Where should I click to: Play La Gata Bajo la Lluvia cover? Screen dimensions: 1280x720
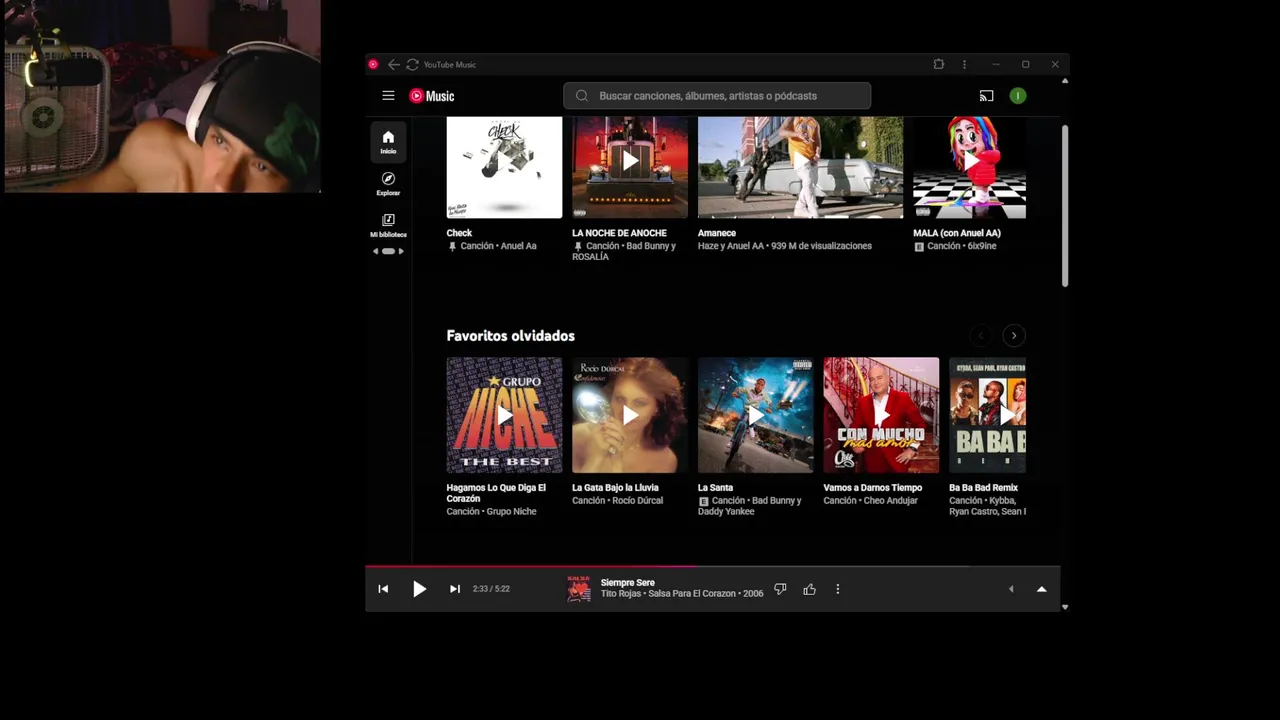click(x=630, y=415)
